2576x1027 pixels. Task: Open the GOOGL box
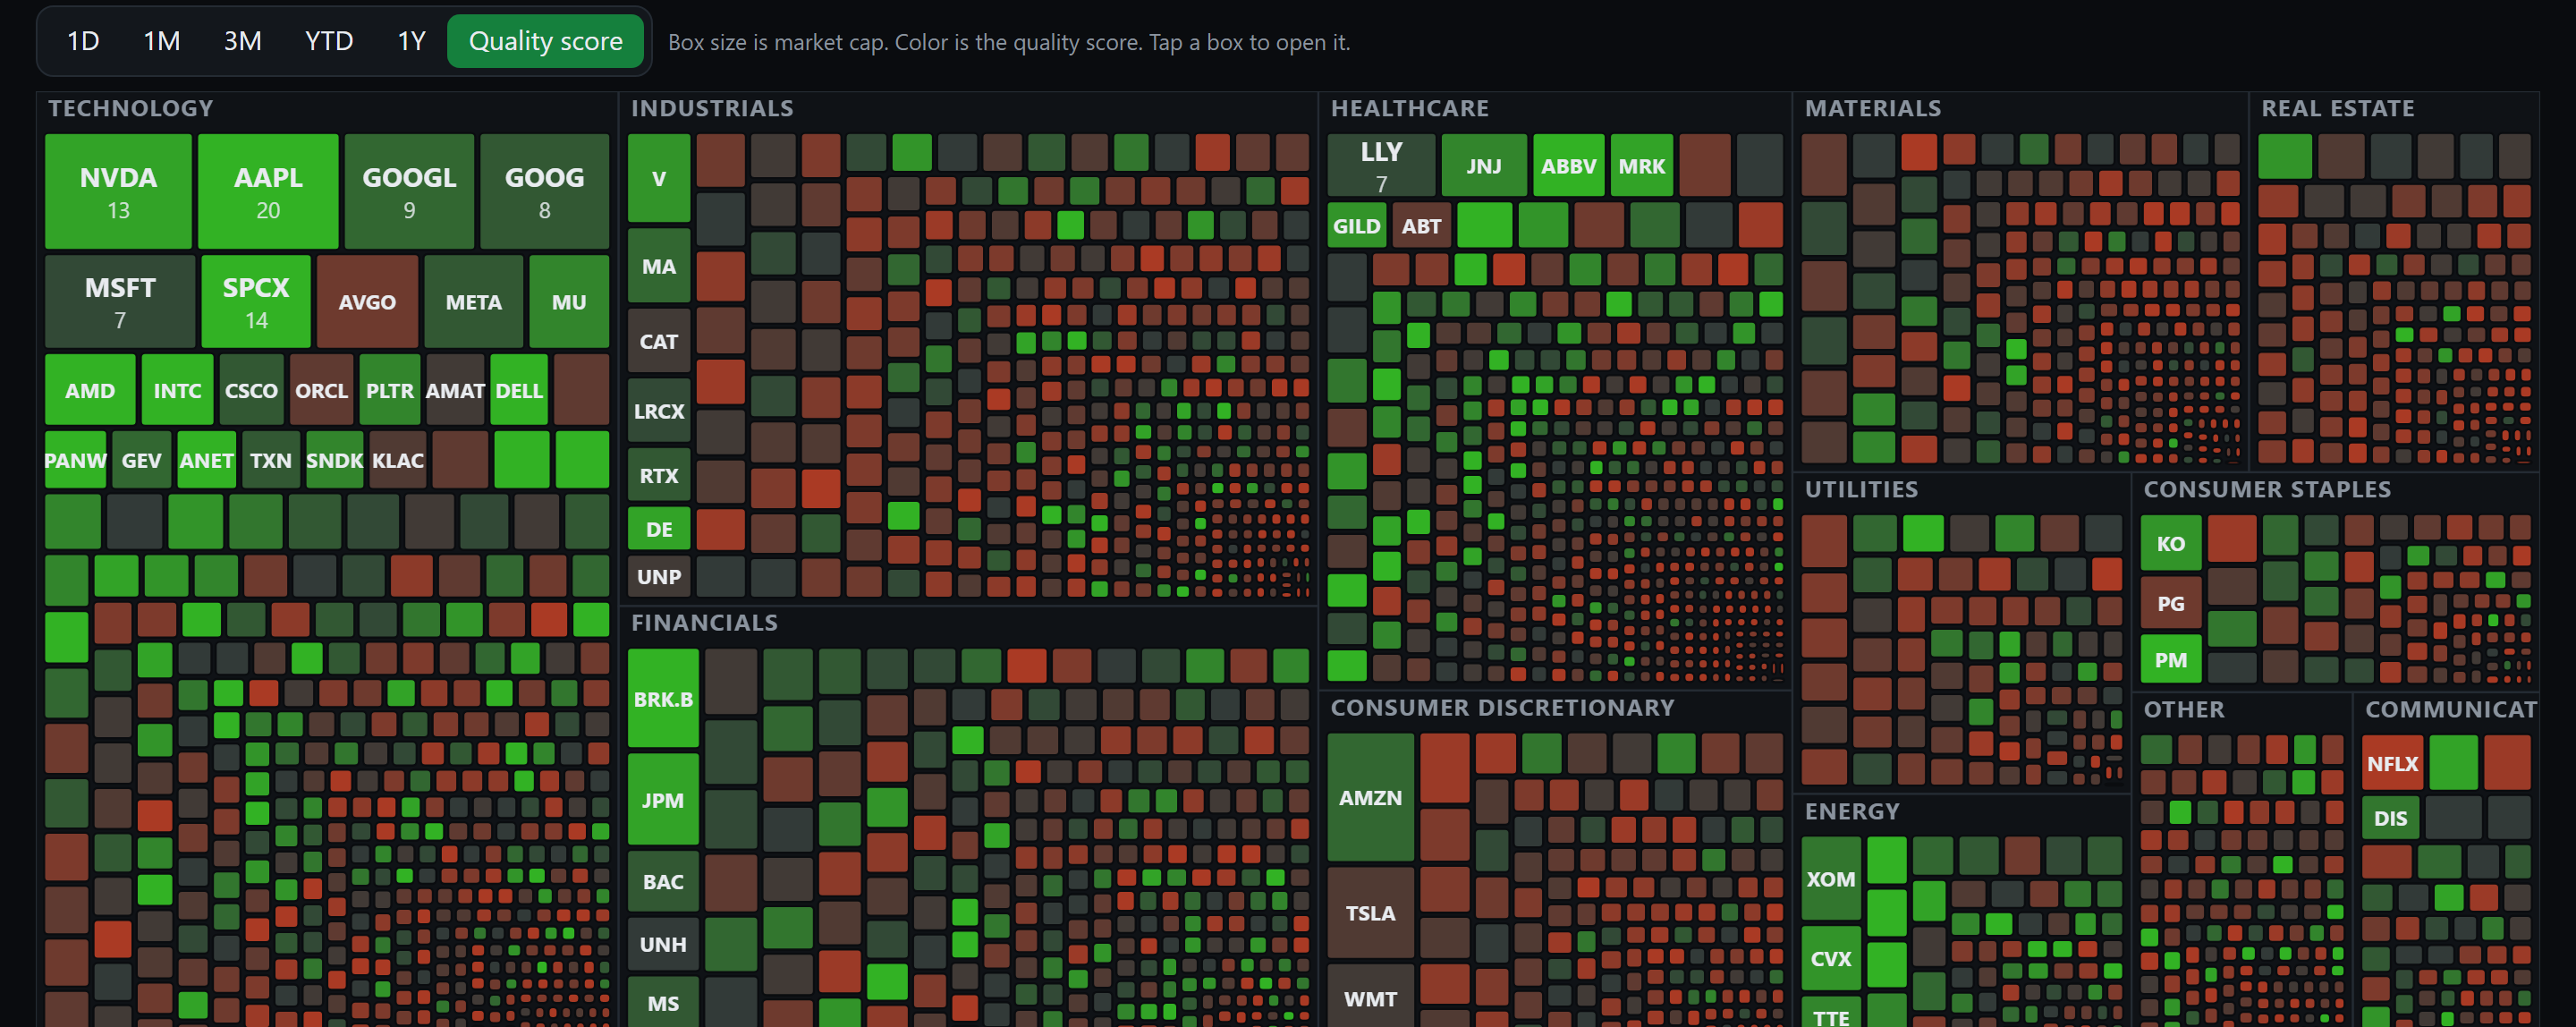409,191
